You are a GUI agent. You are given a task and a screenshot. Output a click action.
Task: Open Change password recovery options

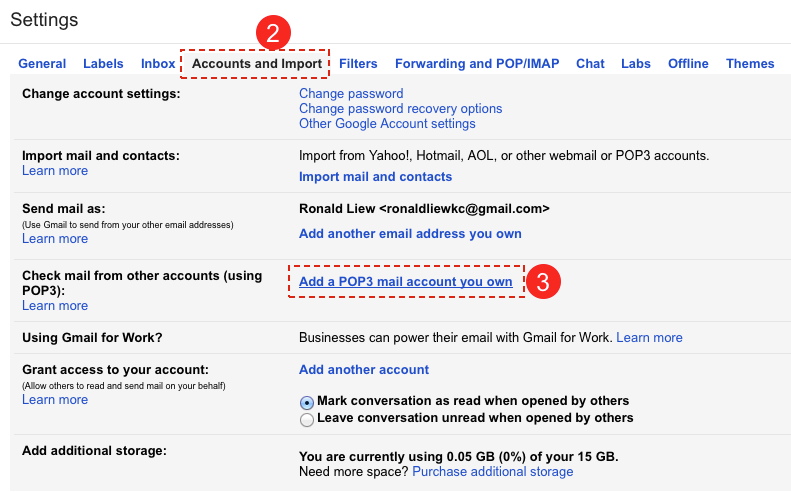point(401,108)
